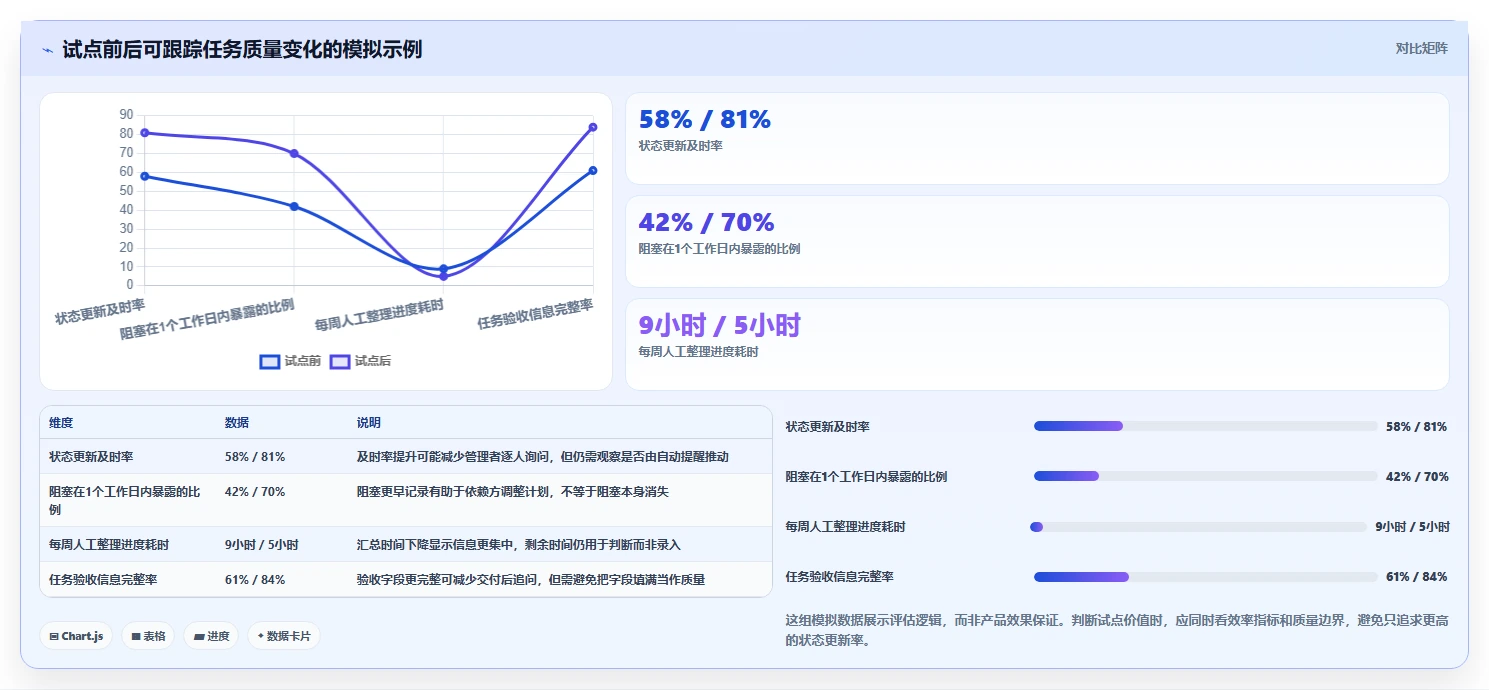Open the 58% / 81% data card

[1037, 138]
